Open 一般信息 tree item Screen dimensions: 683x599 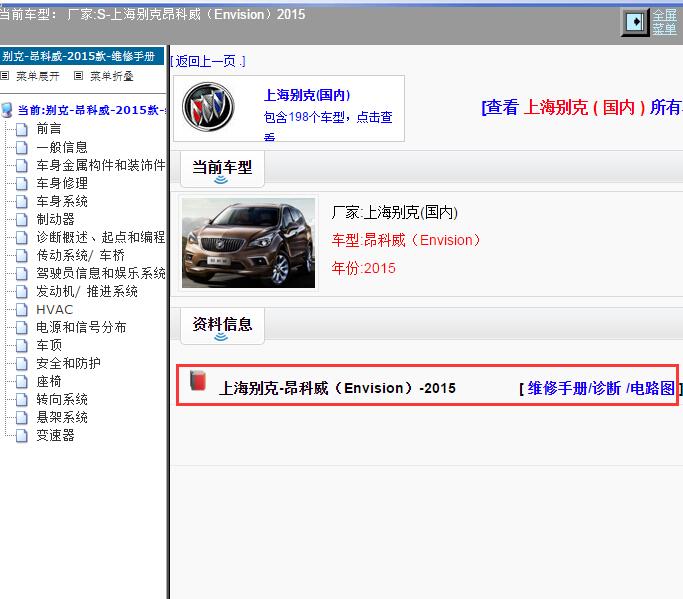(62, 147)
